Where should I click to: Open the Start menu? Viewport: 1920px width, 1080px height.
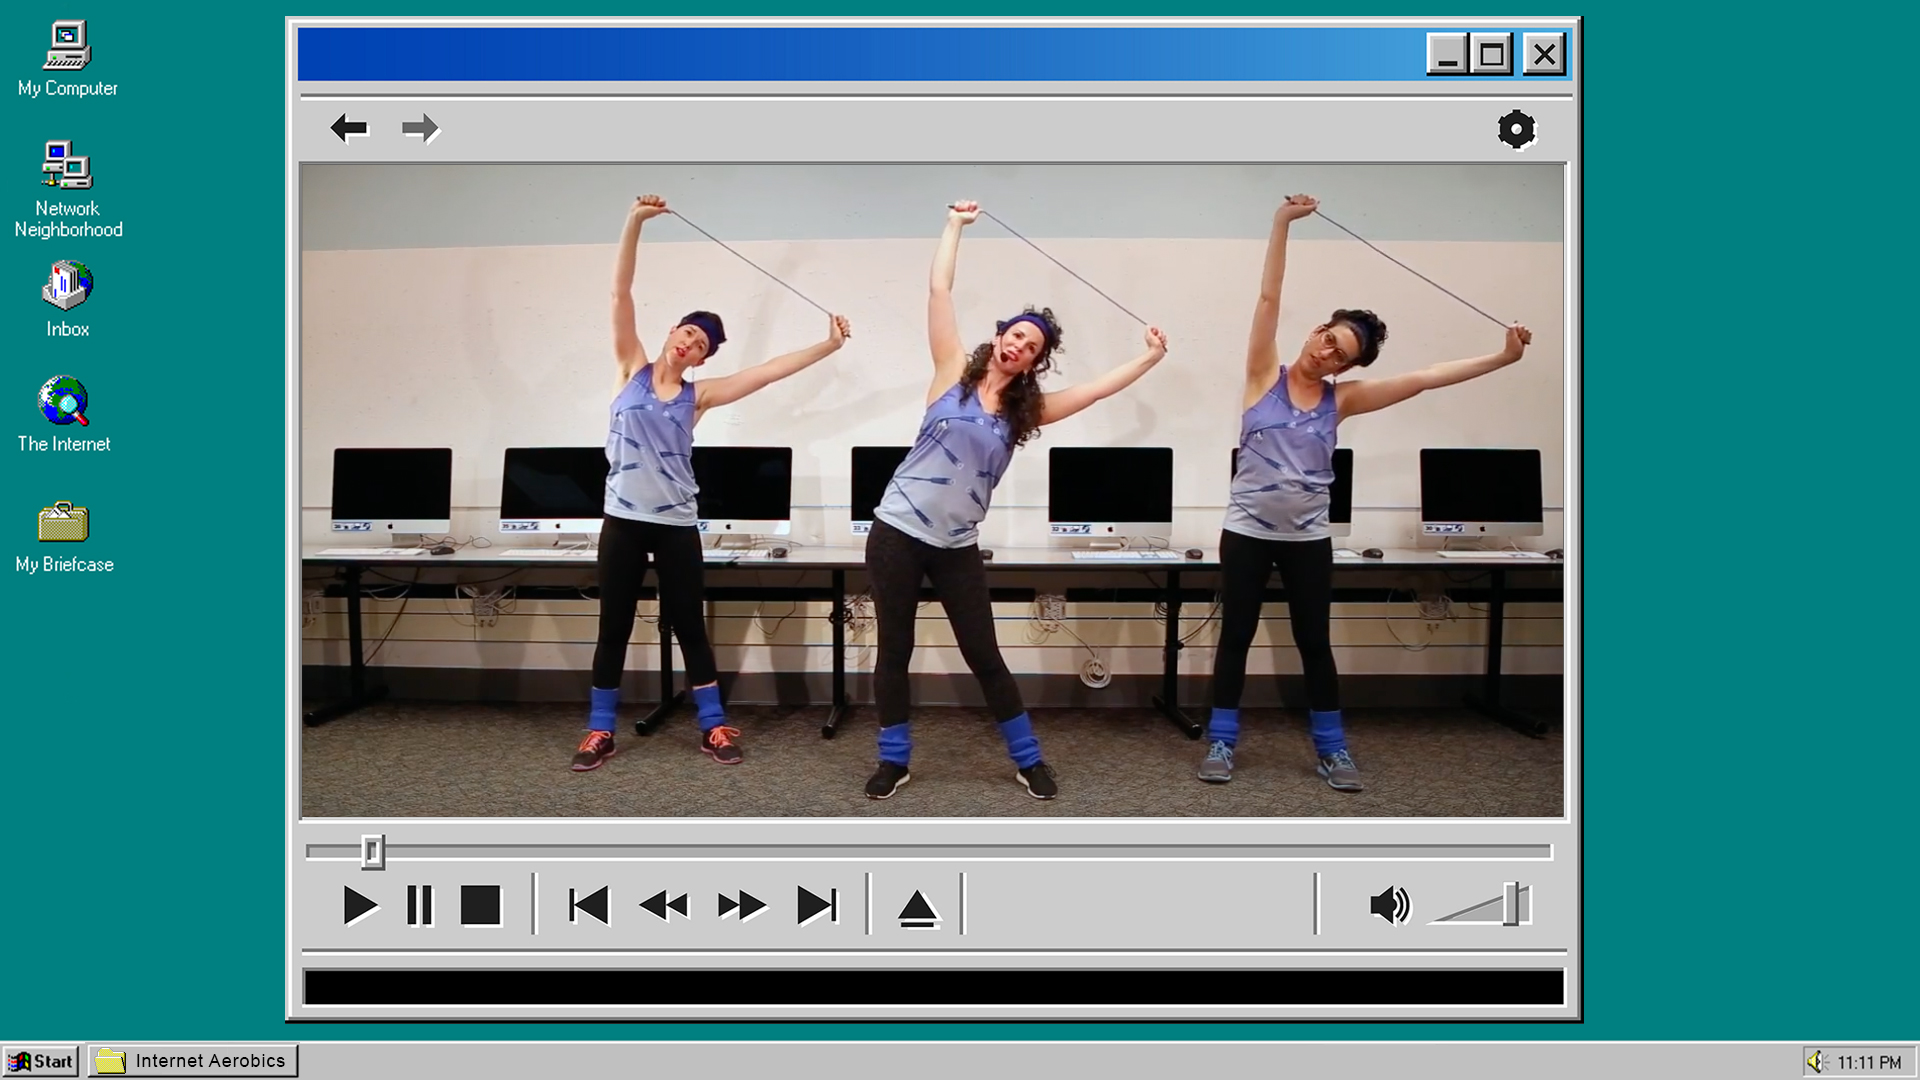(41, 1061)
